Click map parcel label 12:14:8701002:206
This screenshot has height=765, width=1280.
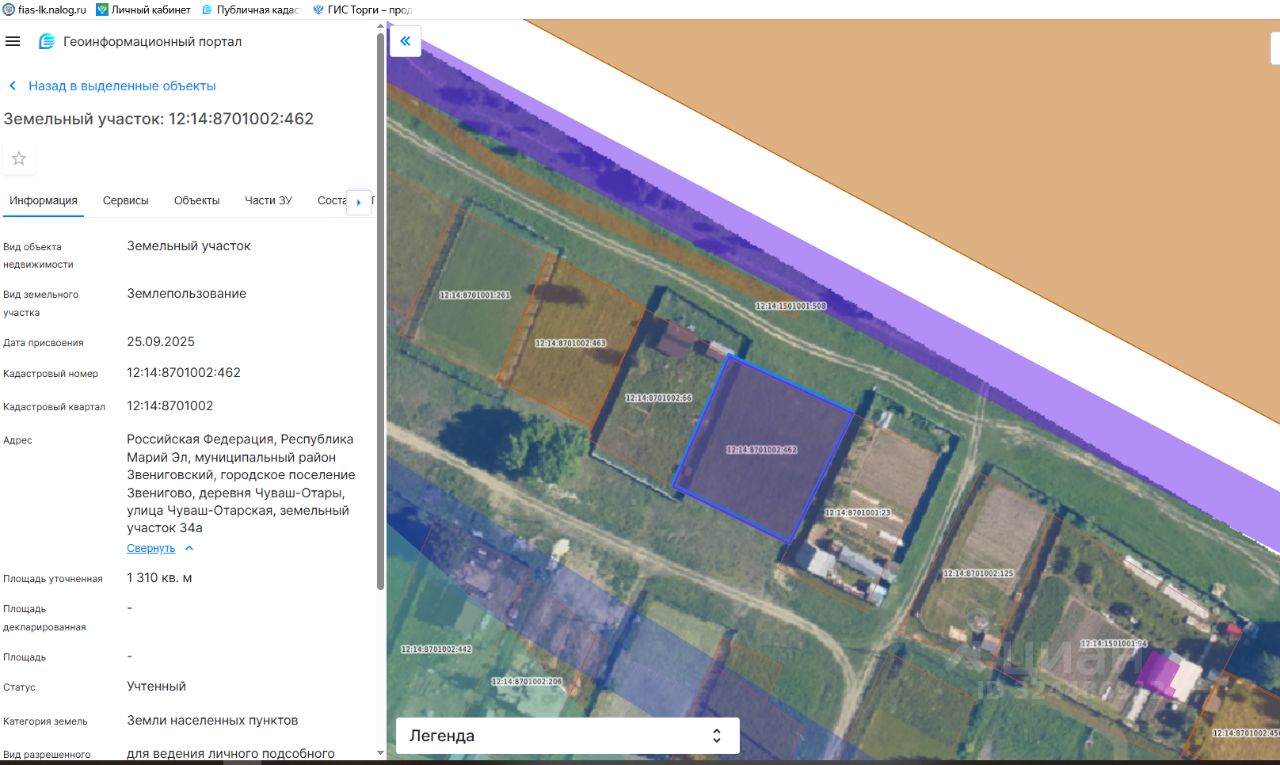coord(527,681)
